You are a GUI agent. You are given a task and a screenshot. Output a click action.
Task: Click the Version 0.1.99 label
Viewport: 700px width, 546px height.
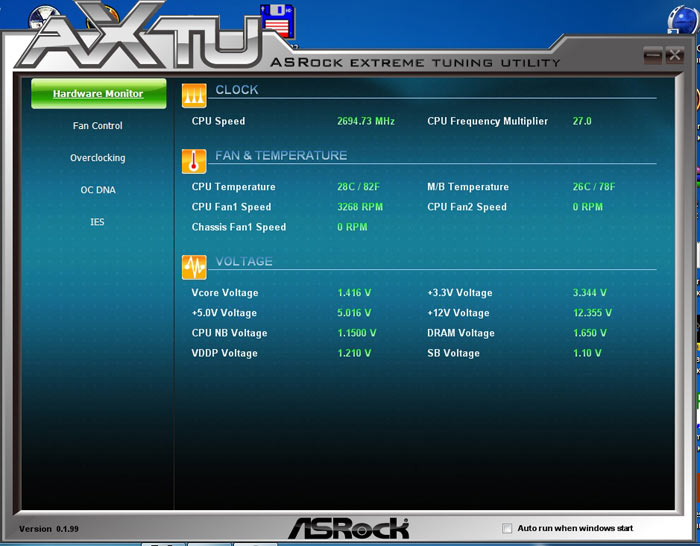point(49,529)
